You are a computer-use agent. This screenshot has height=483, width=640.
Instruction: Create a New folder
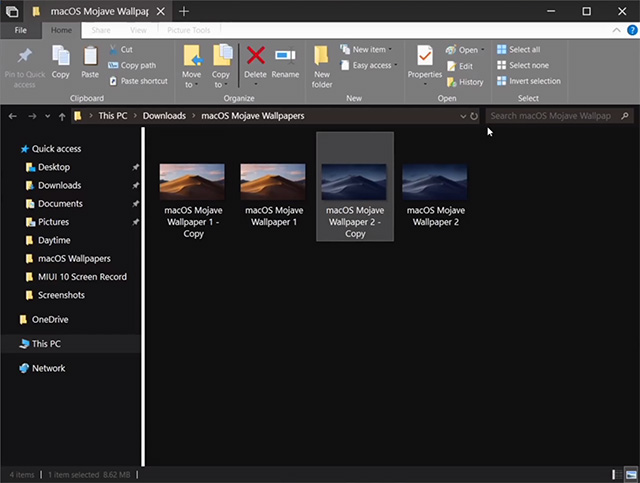(x=322, y=65)
